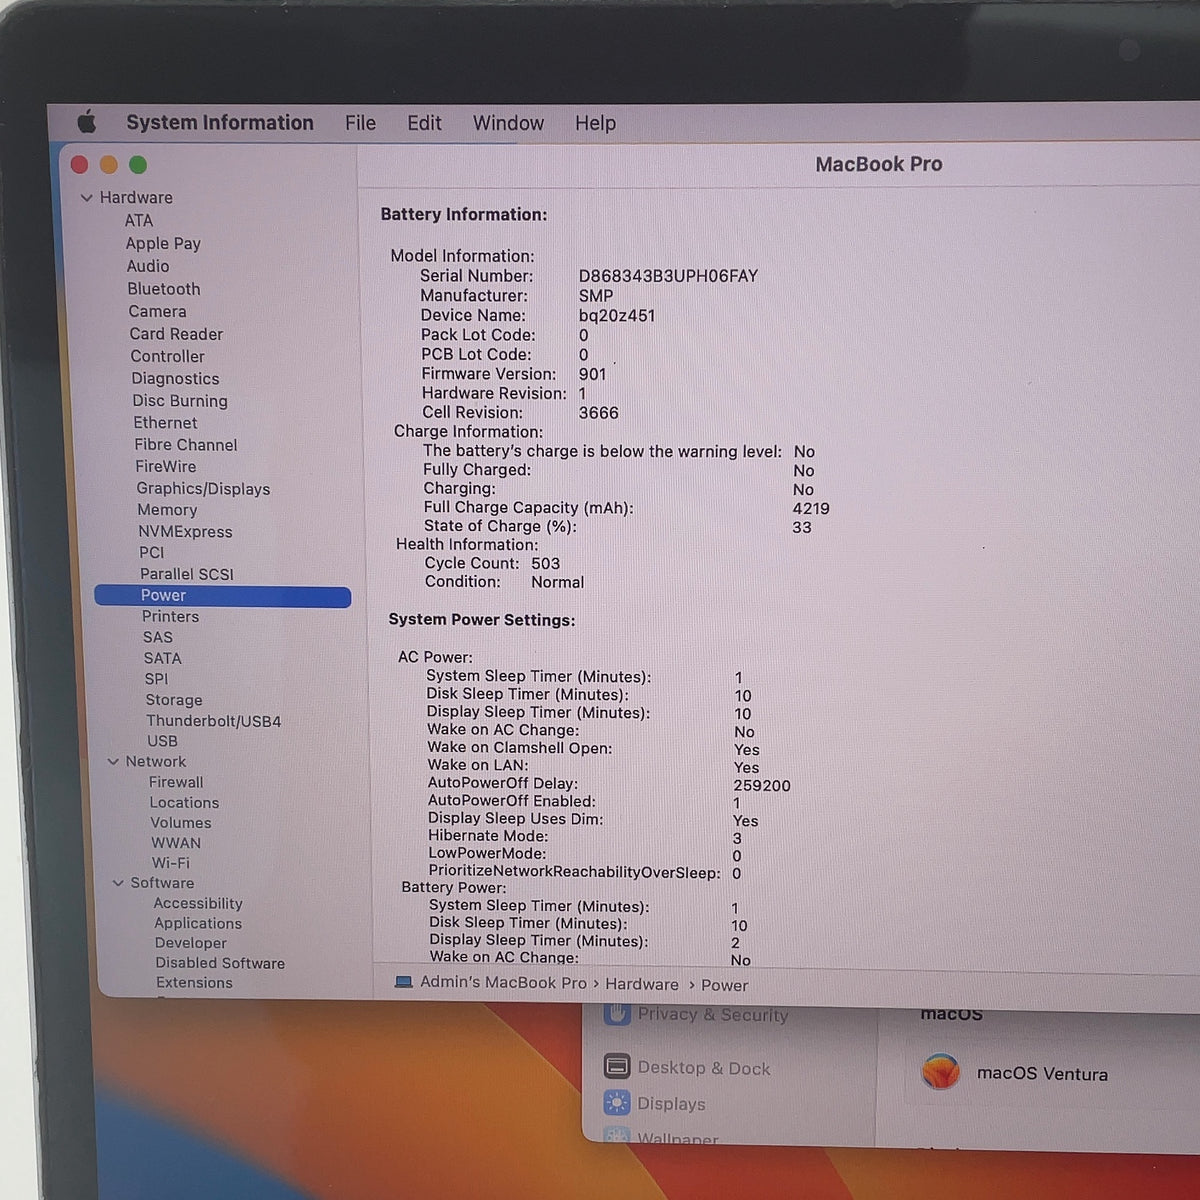
Task: Click Hardware in the path bar
Action: (x=641, y=984)
